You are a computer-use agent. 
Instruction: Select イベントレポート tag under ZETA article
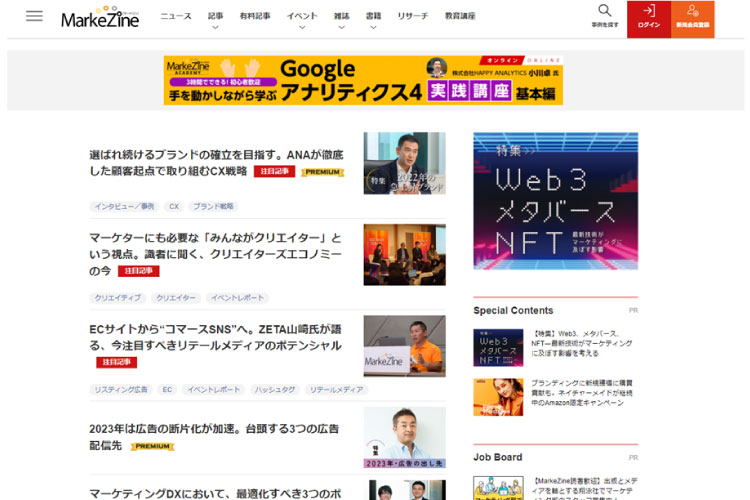click(x=213, y=389)
